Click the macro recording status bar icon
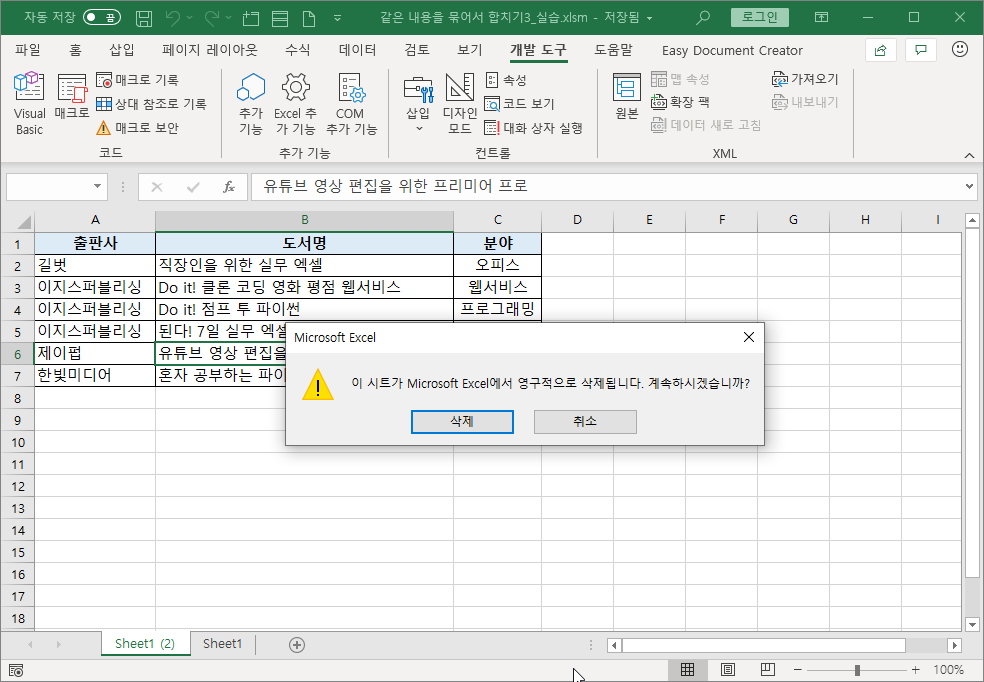Screen dimensions: 984x682 (16, 670)
